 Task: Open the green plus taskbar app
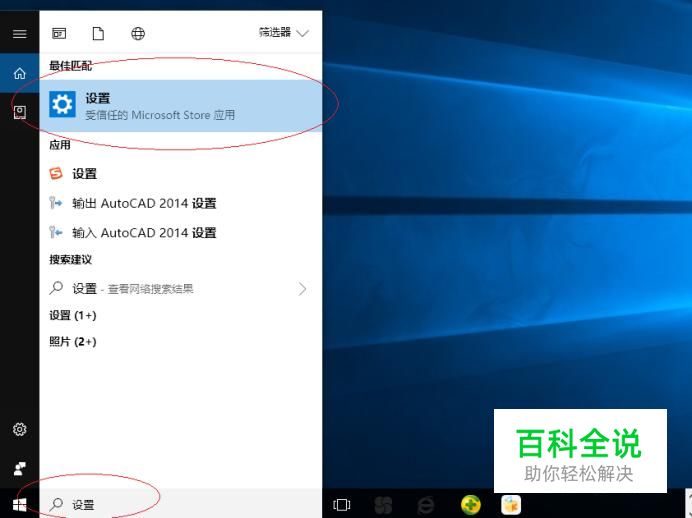471,504
